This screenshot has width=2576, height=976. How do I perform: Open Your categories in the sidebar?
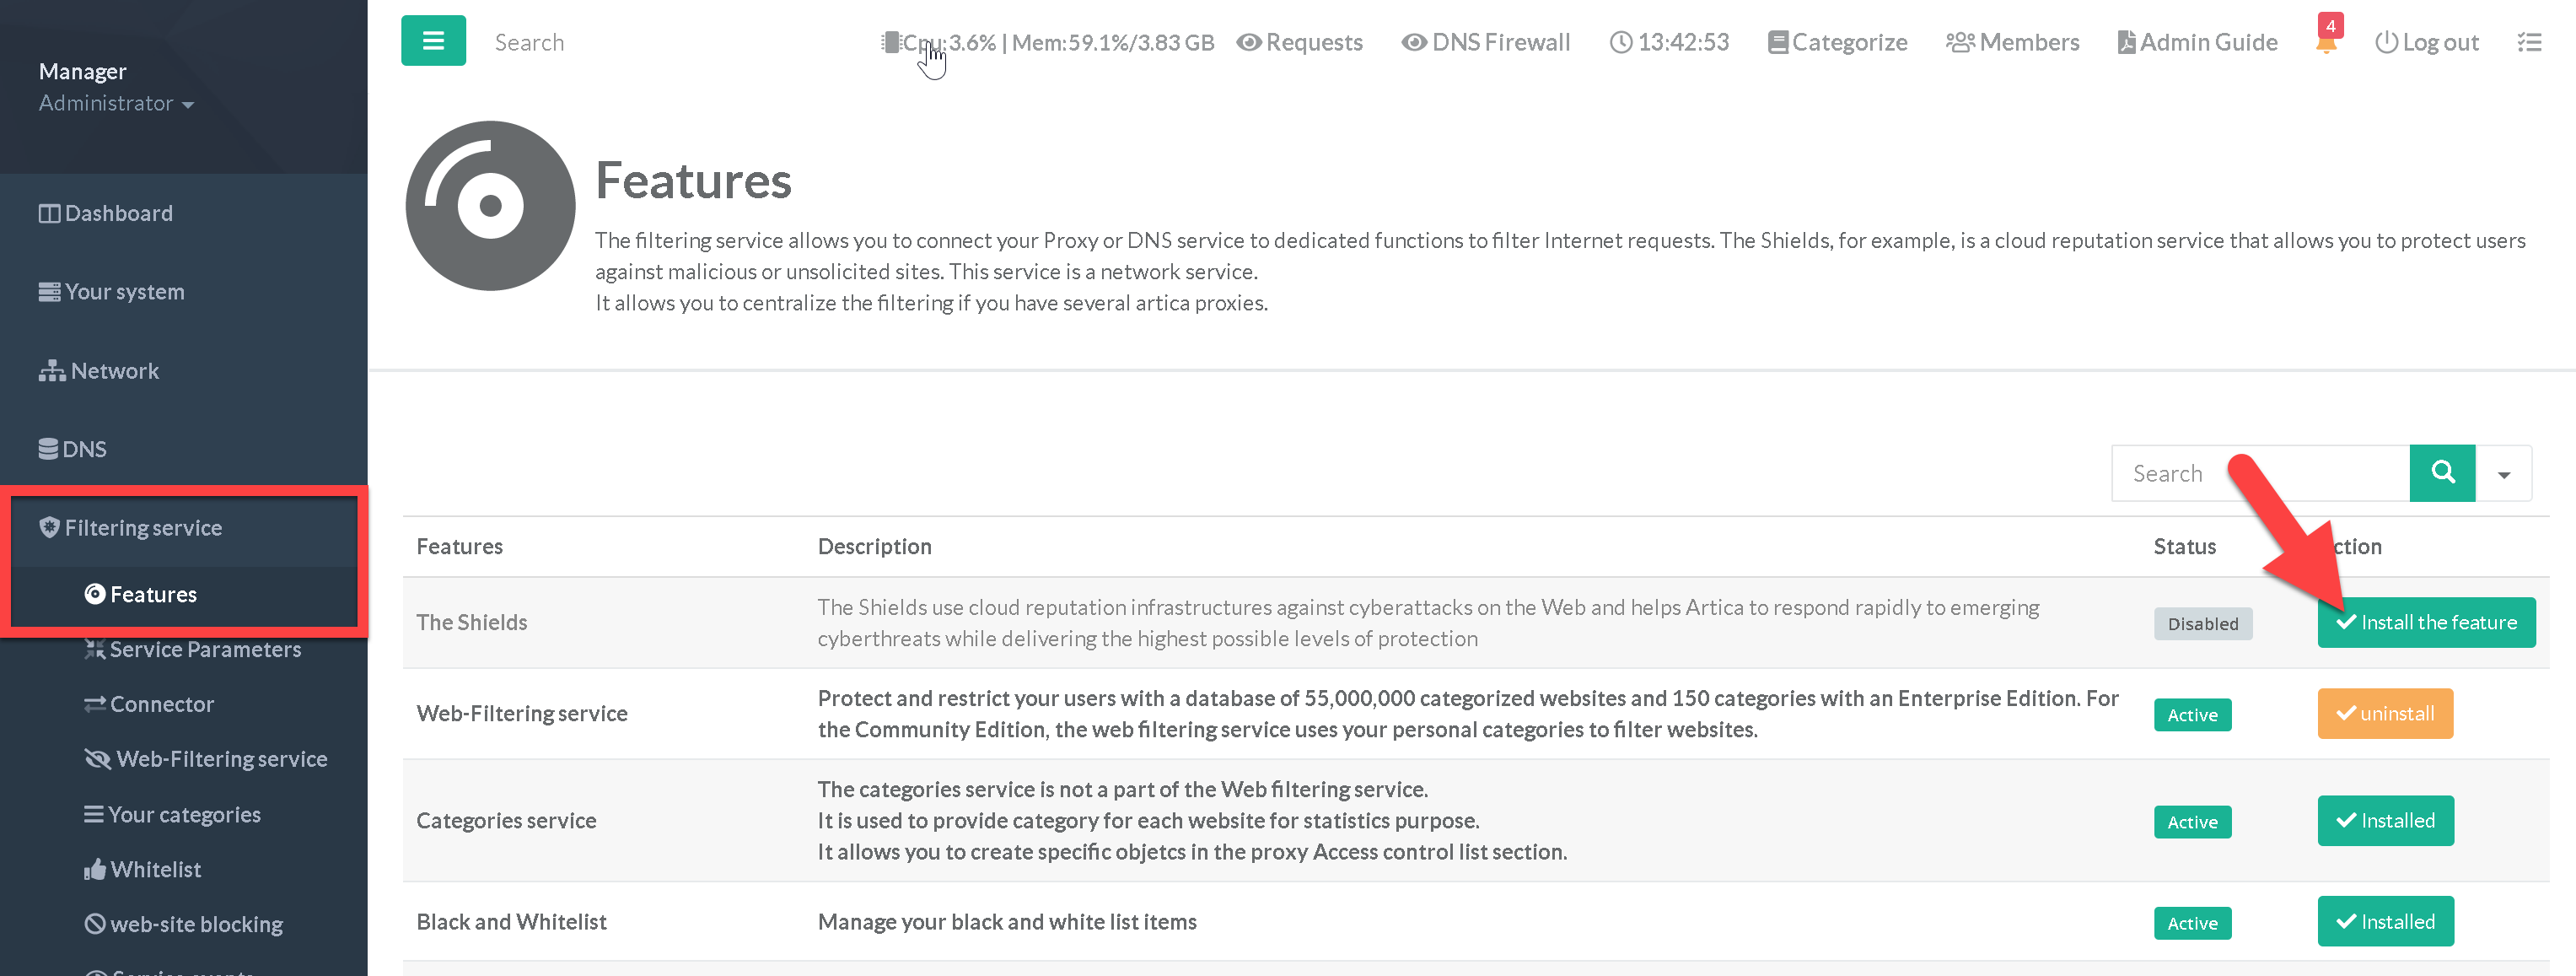pyautogui.click(x=173, y=814)
